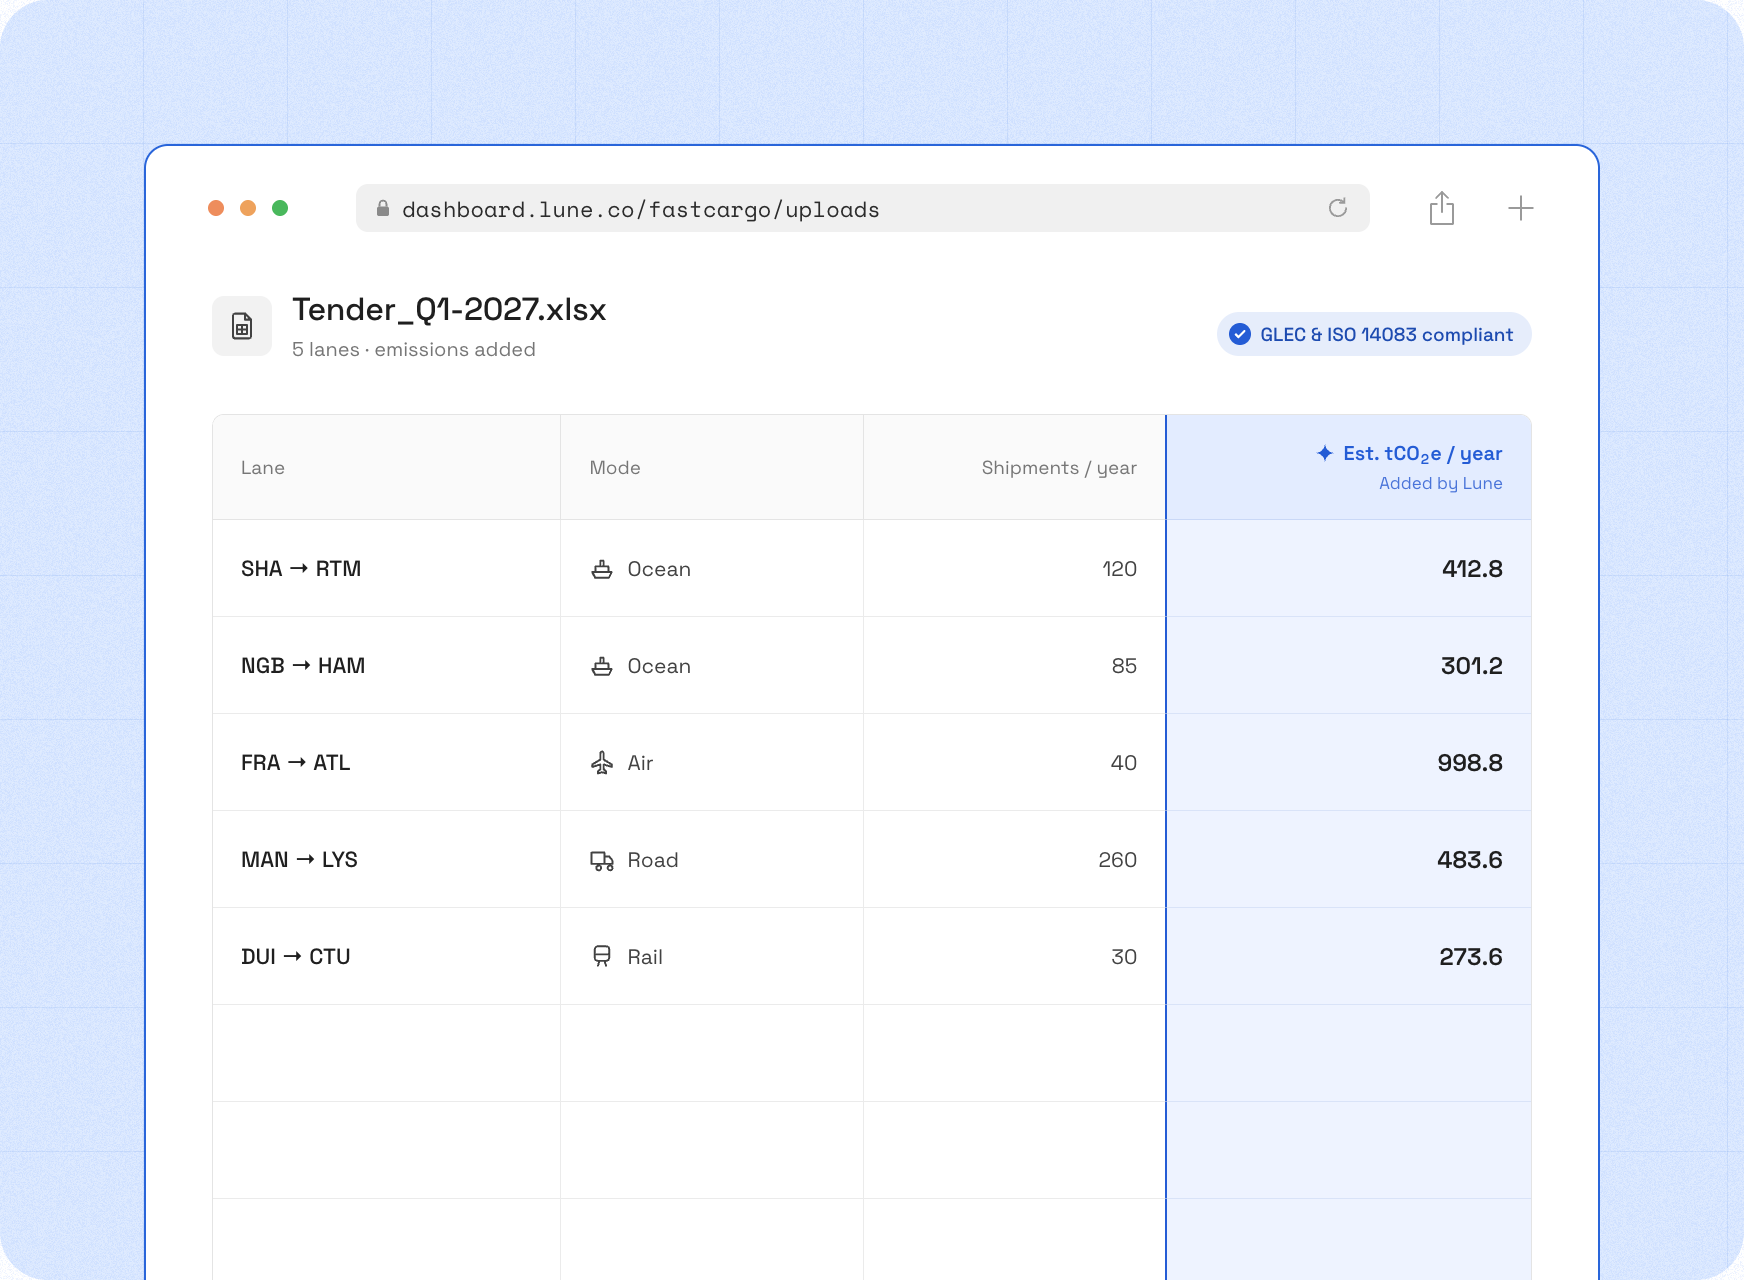Click the 40 shipments value
The image size is (1744, 1280).
tap(1123, 763)
